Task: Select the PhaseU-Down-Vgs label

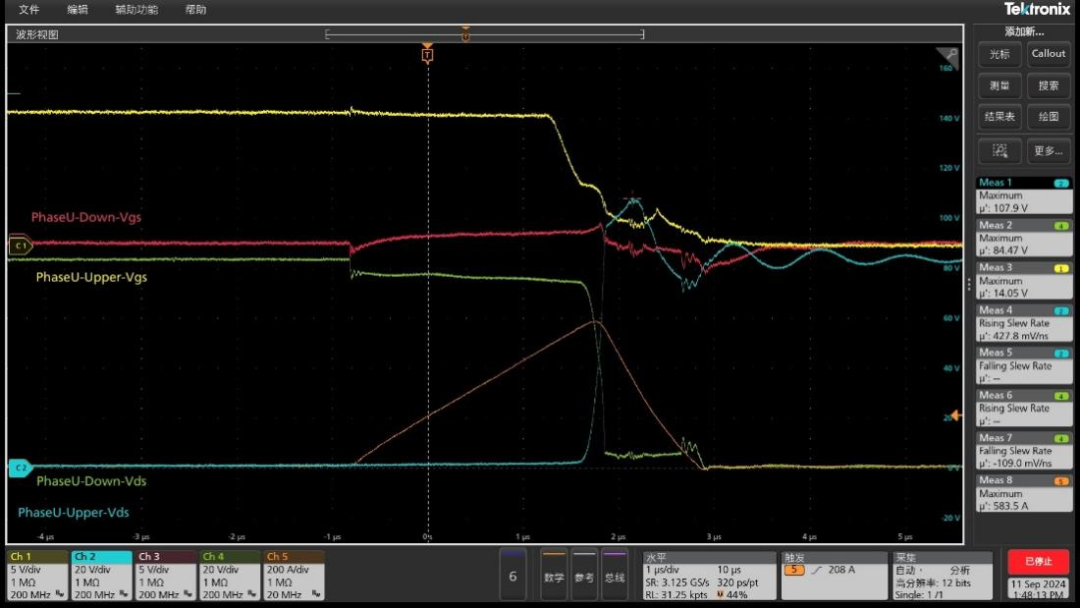Action: click(86, 217)
